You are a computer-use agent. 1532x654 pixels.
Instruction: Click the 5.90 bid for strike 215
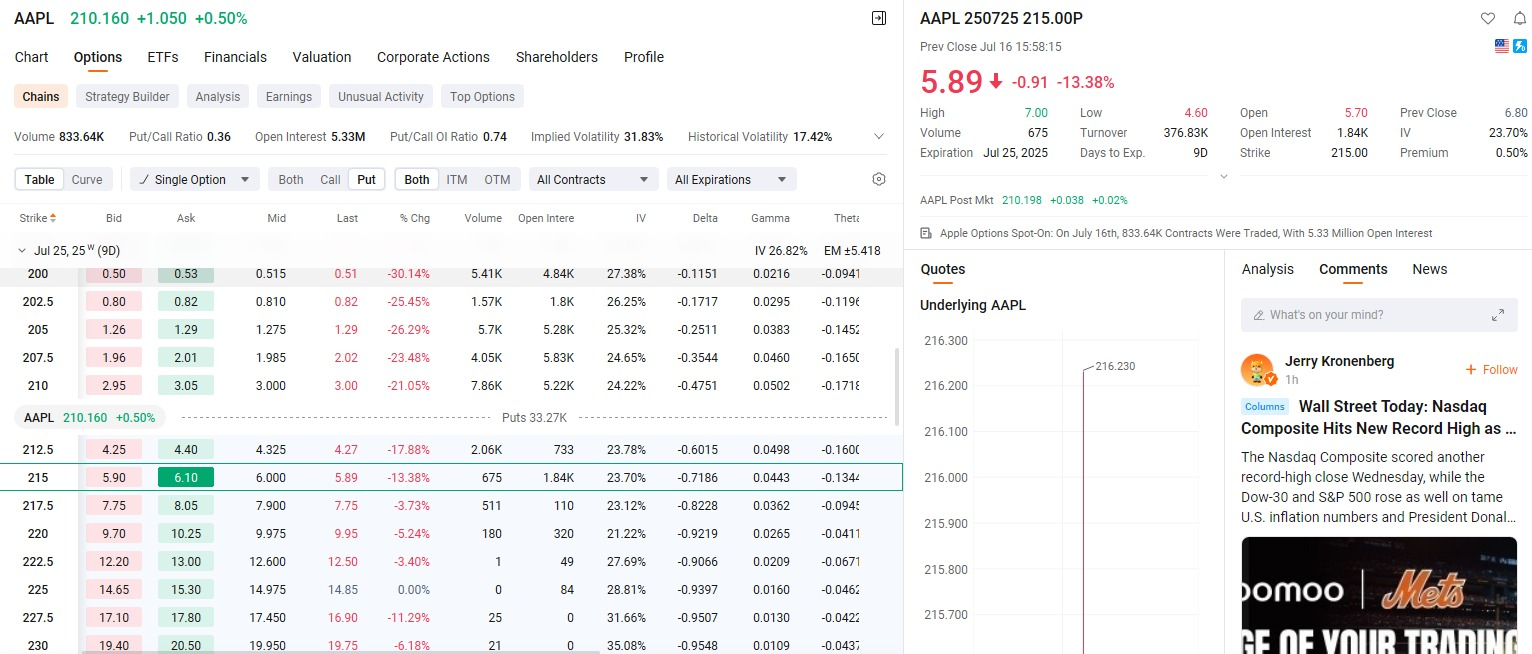click(114, 478)
